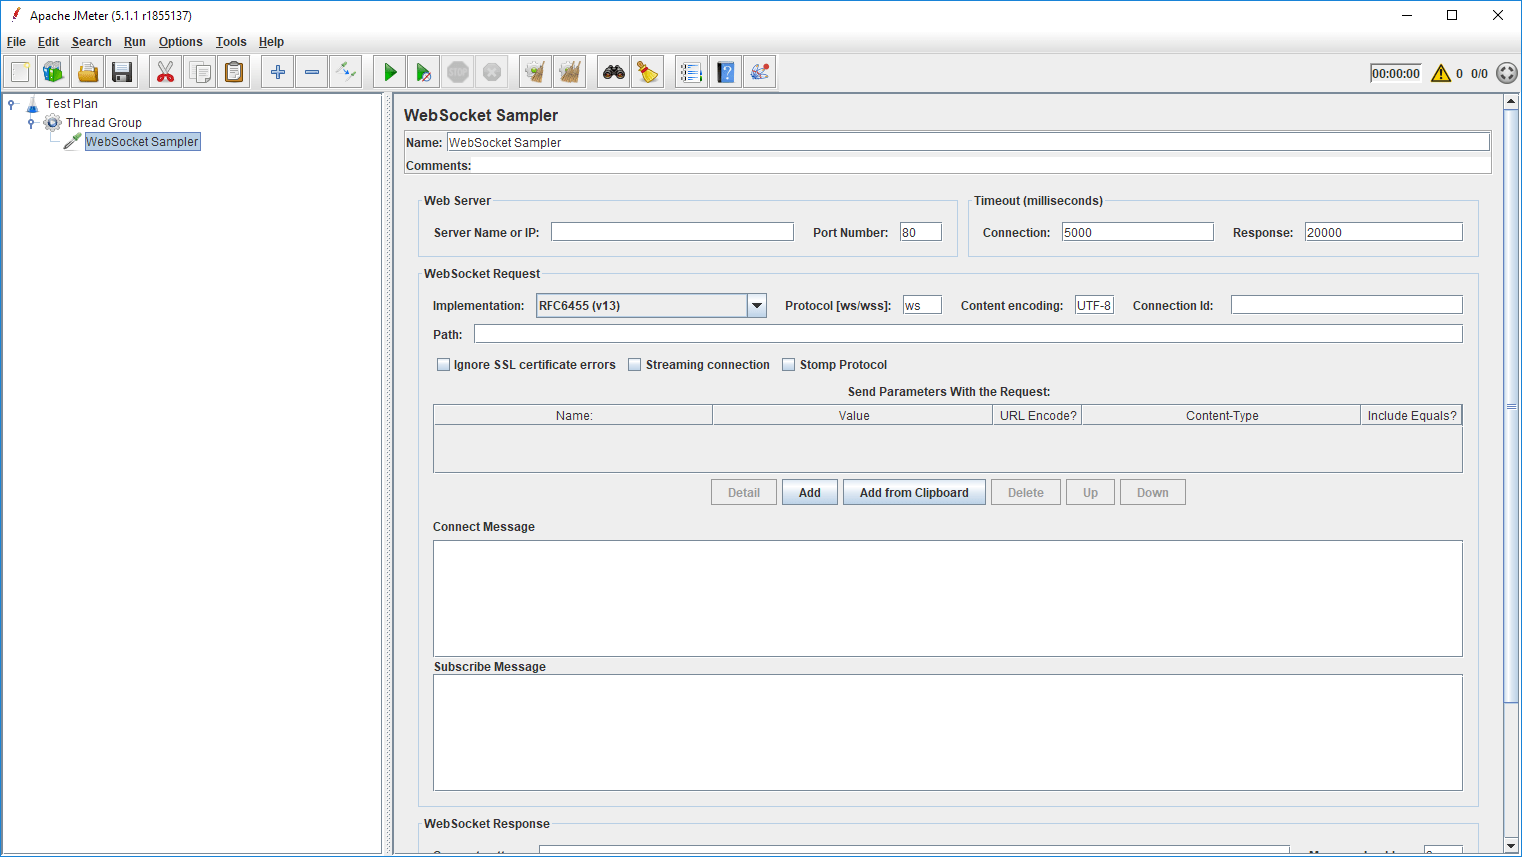Click the New test plan toolbar icon
This screenshot has height=857, width=1522.
tap(20, 72)
